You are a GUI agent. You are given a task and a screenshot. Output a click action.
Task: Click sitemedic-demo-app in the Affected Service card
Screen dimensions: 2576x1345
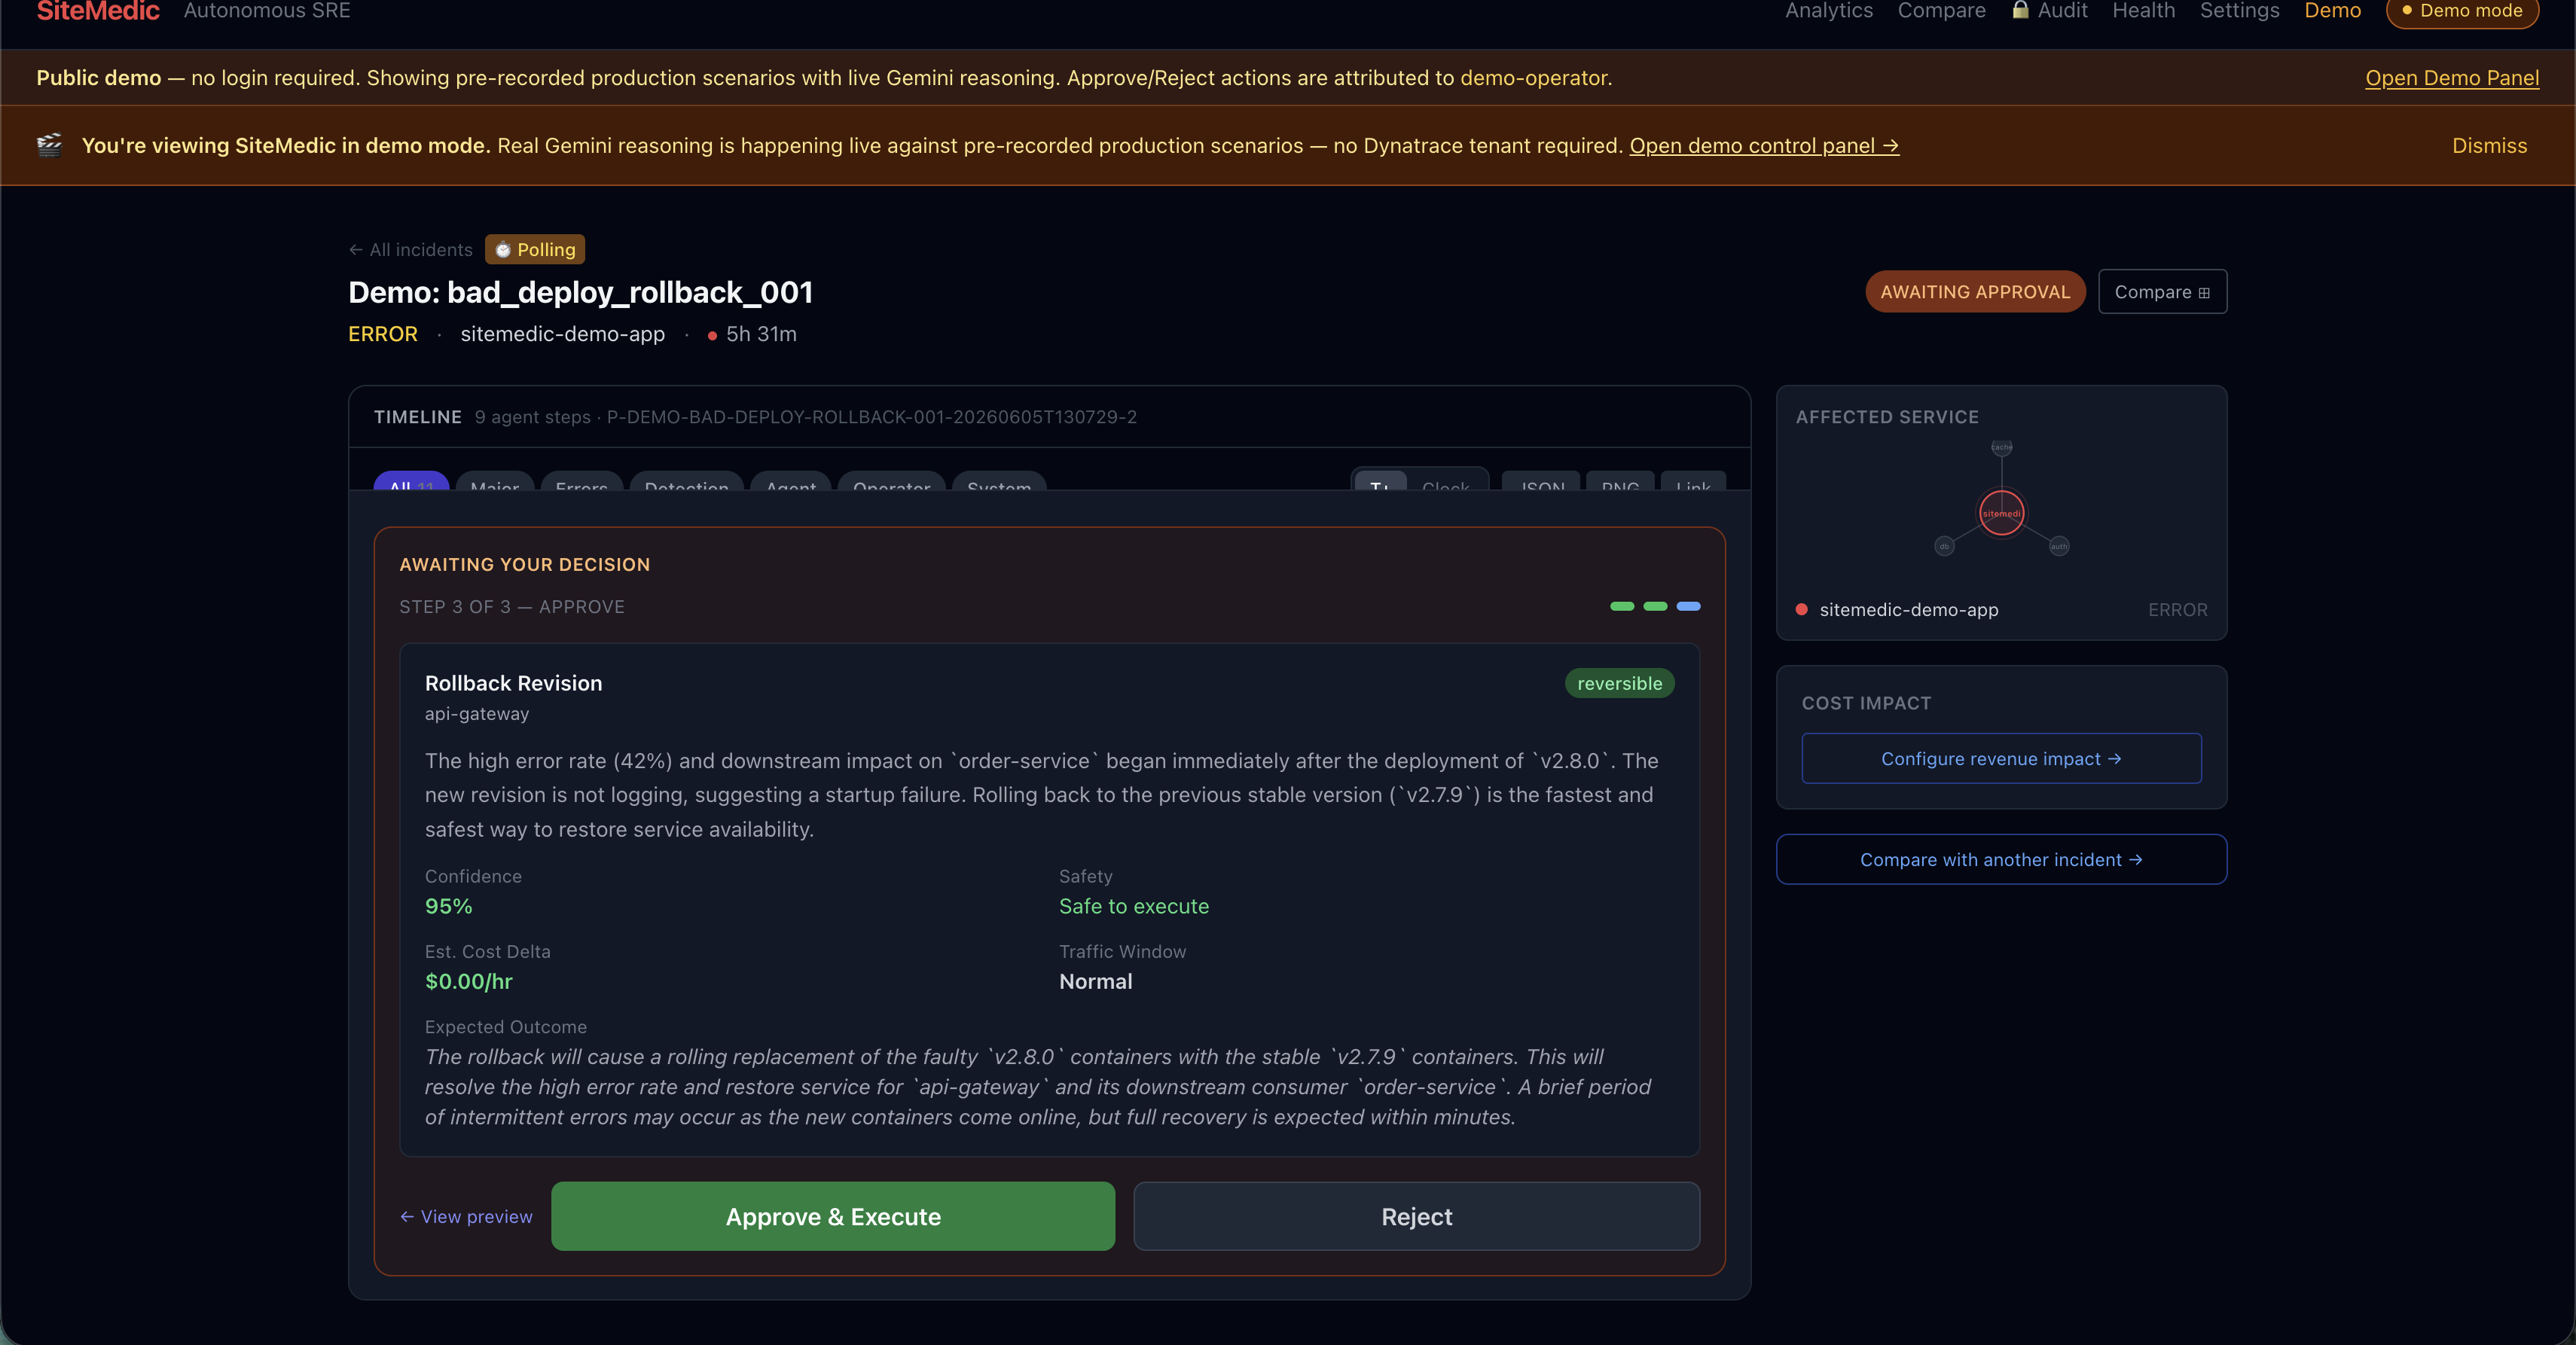pyautogui.click(x=1908, y=610)
